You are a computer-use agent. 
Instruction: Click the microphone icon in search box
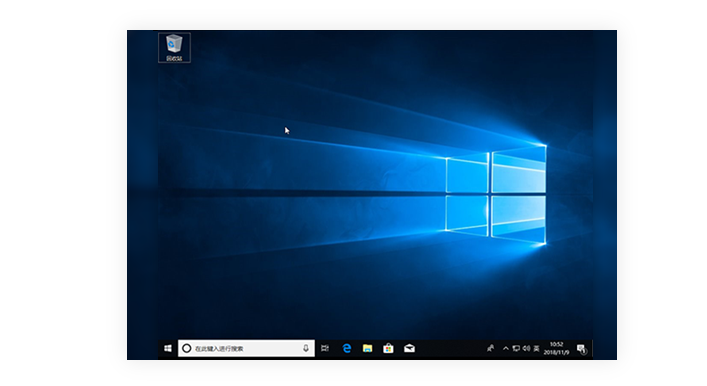[x=306, y=349]
